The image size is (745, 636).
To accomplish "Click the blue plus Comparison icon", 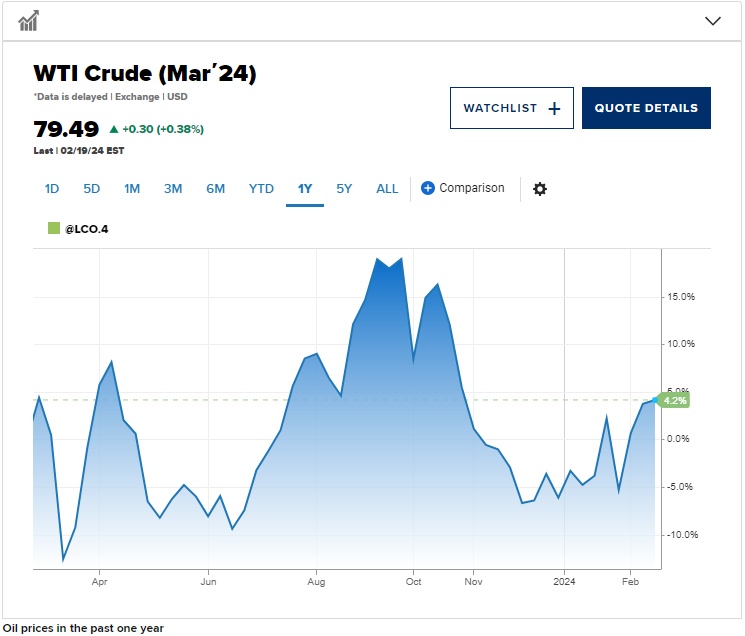I will pos(428,188).
